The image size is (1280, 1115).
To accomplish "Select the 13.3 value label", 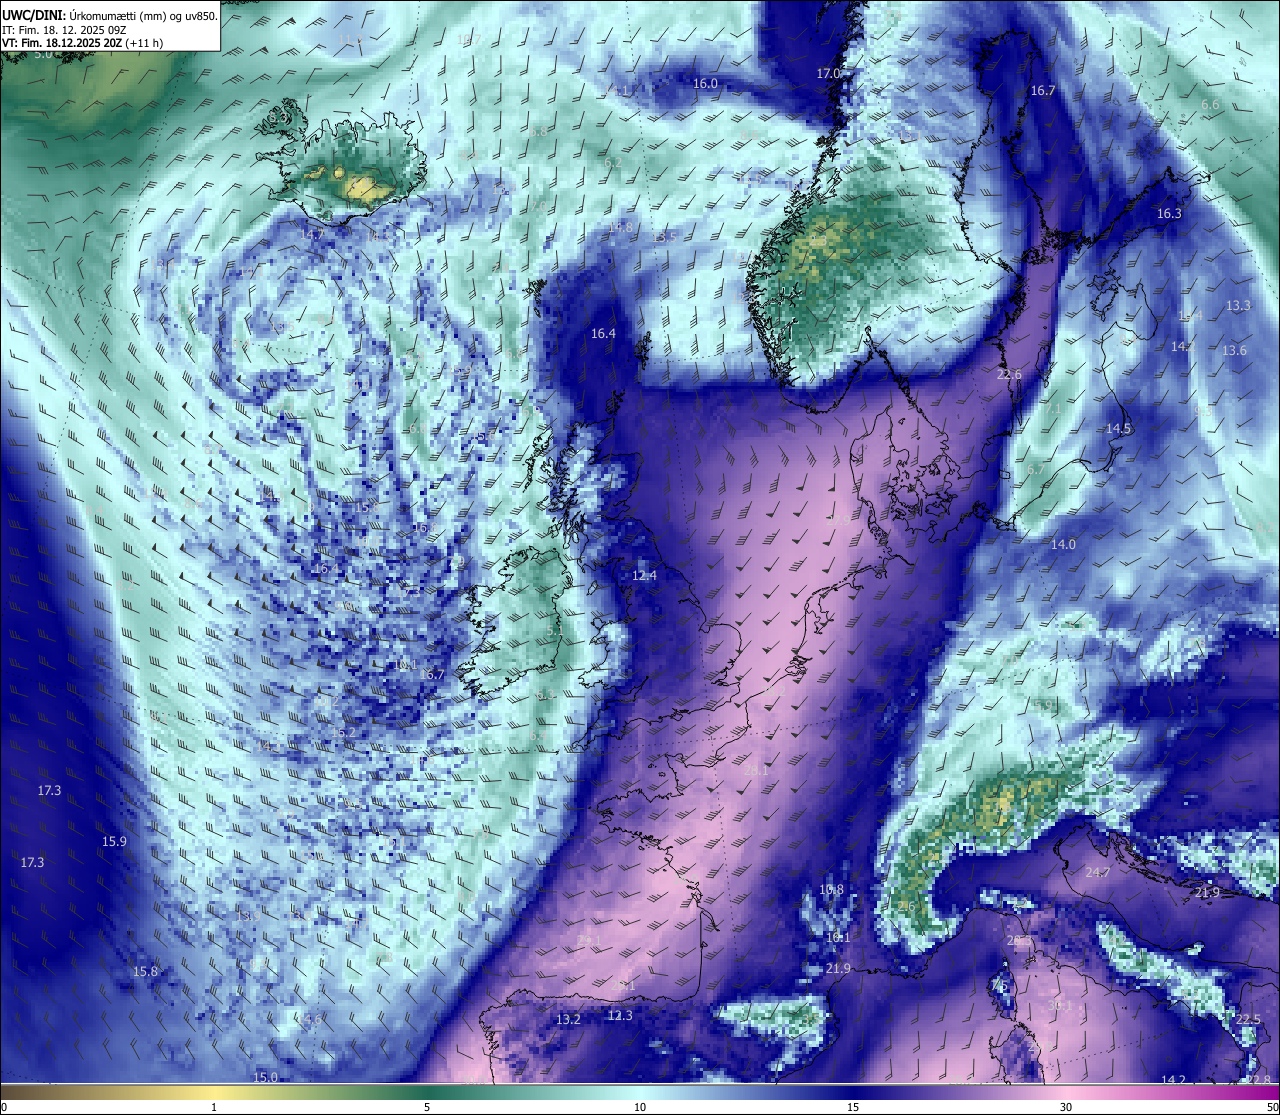I will (x=1238, y=306).
